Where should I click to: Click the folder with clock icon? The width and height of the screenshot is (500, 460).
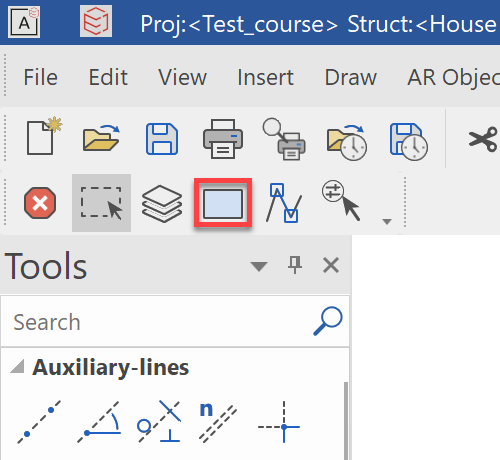[347, 142]
